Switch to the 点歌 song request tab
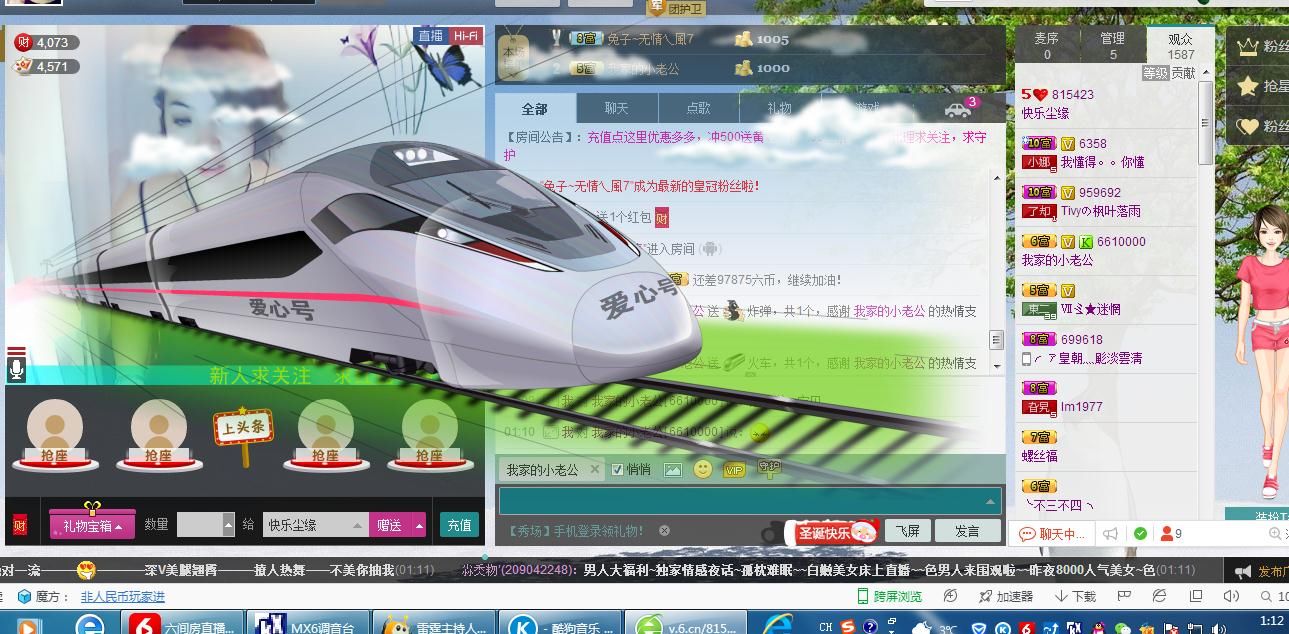This screenshot has height=634, width=1289. [698, 108]
